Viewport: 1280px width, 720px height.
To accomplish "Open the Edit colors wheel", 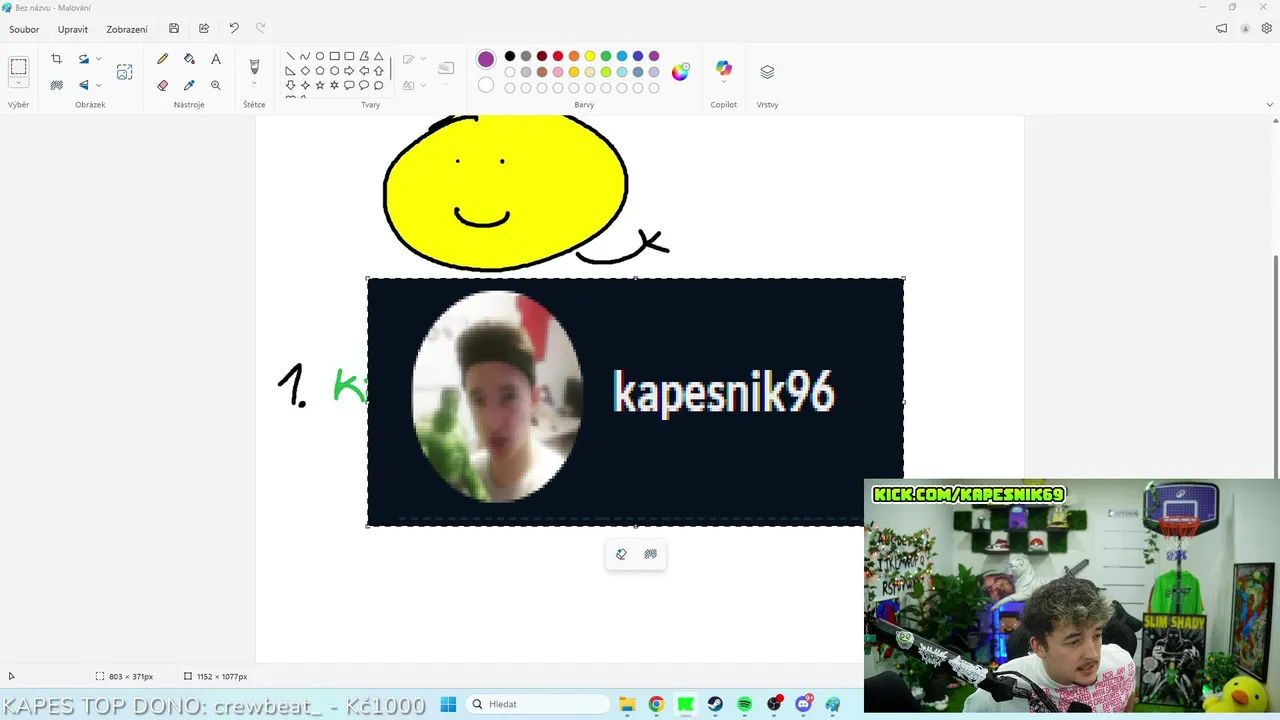I will 680,72.
